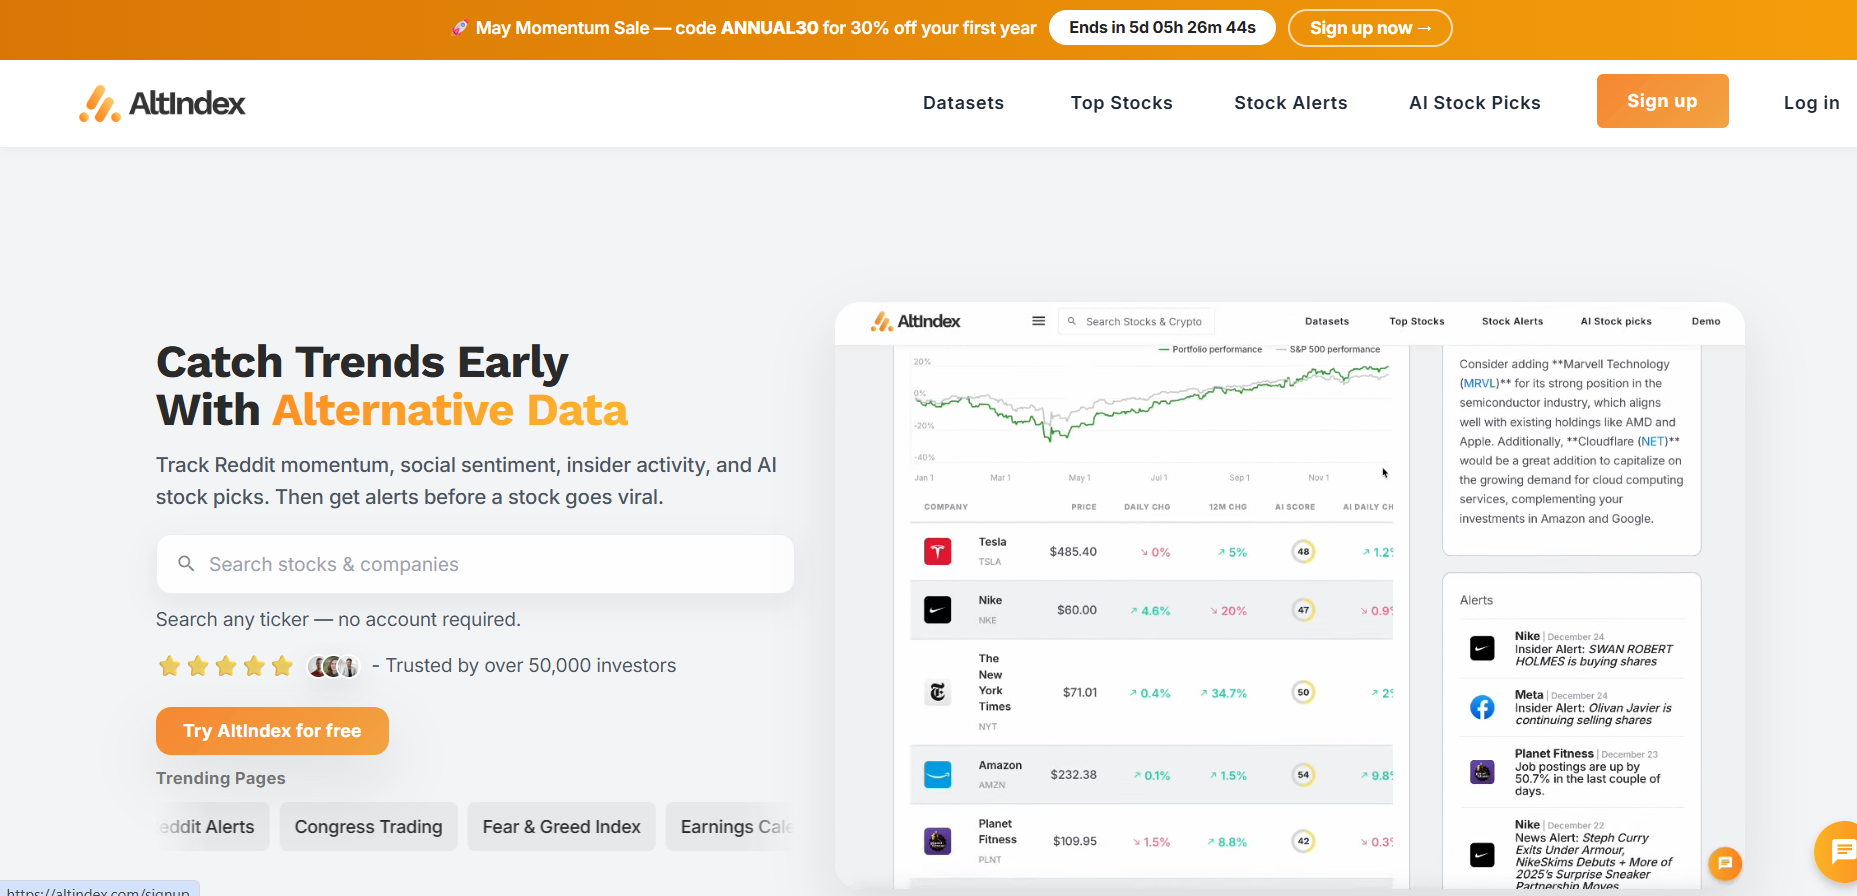Click the Nike logo in stock table
Image resolution: width=1857 pixels, height=896 pixels.
pos(937,610)
